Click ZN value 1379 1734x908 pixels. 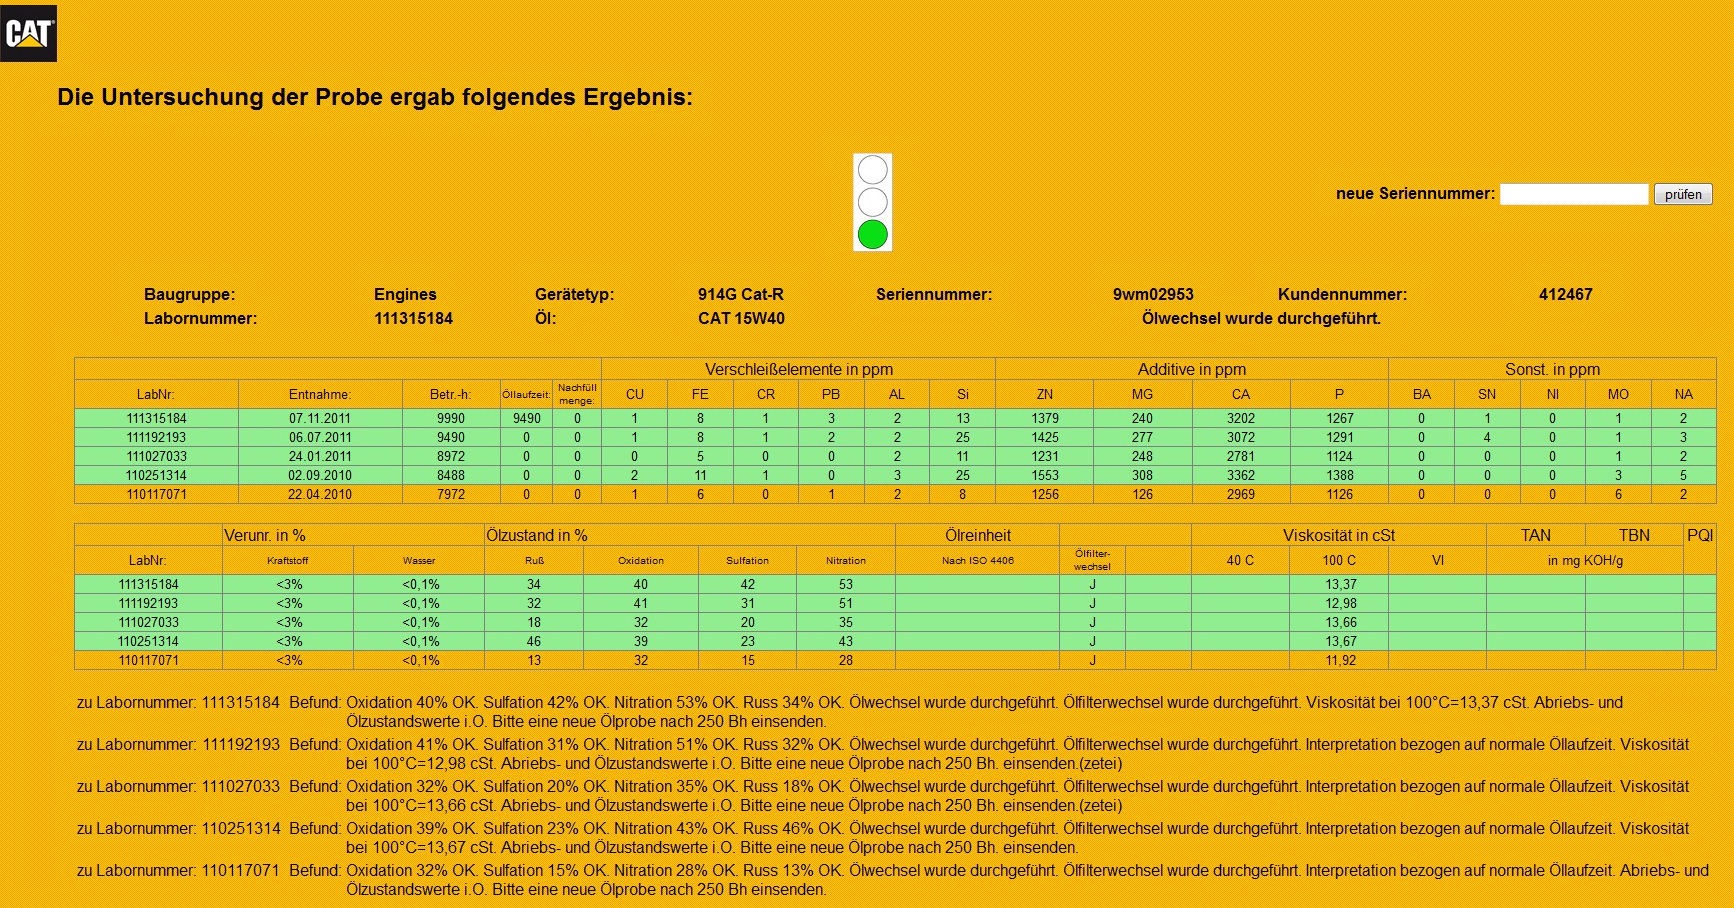(x=1045, y=418)
